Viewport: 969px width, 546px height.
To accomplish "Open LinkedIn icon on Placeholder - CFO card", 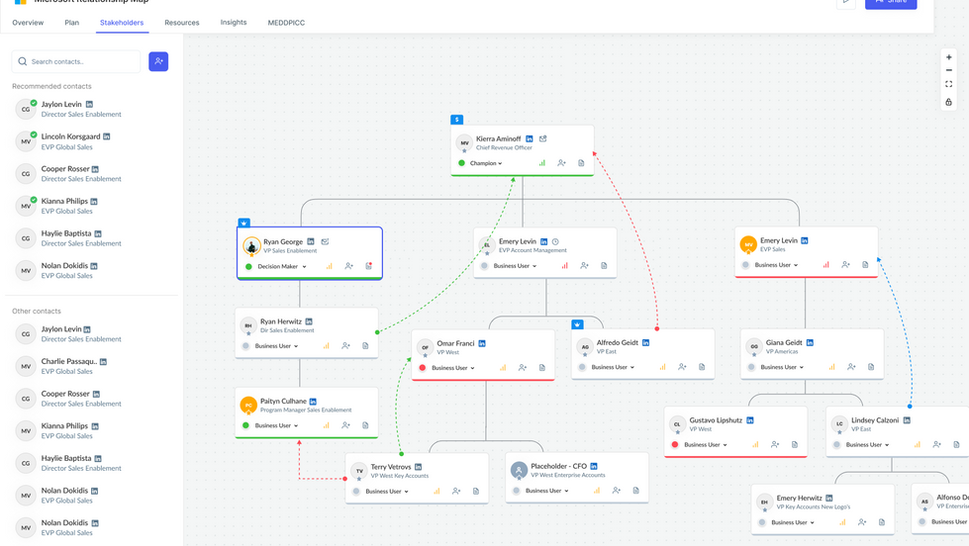I will coord(593,466).
